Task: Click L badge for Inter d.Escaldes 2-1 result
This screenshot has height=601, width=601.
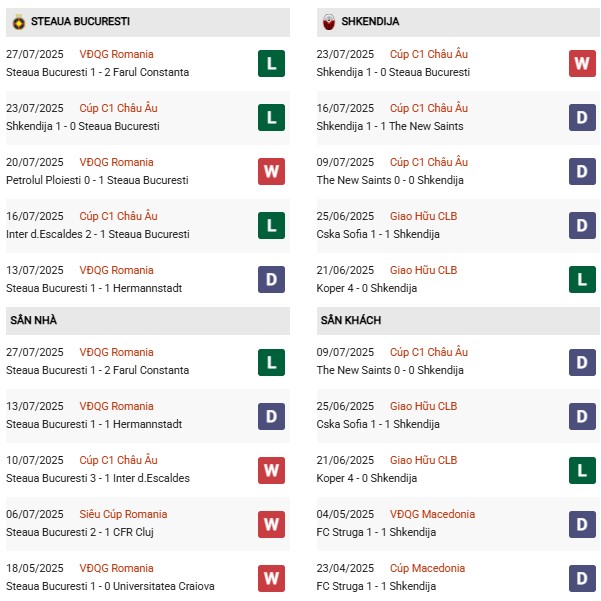Action: click(271, 225)
